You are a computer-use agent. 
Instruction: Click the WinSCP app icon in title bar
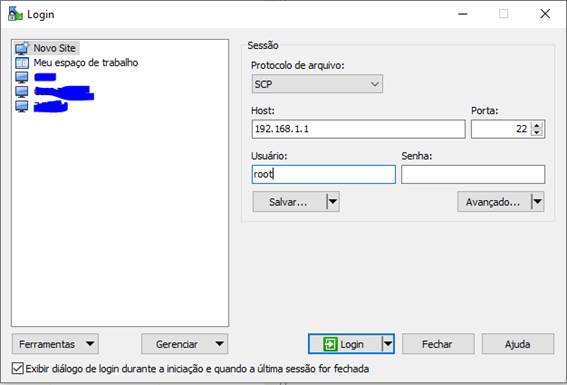click(x=15, y=14)
